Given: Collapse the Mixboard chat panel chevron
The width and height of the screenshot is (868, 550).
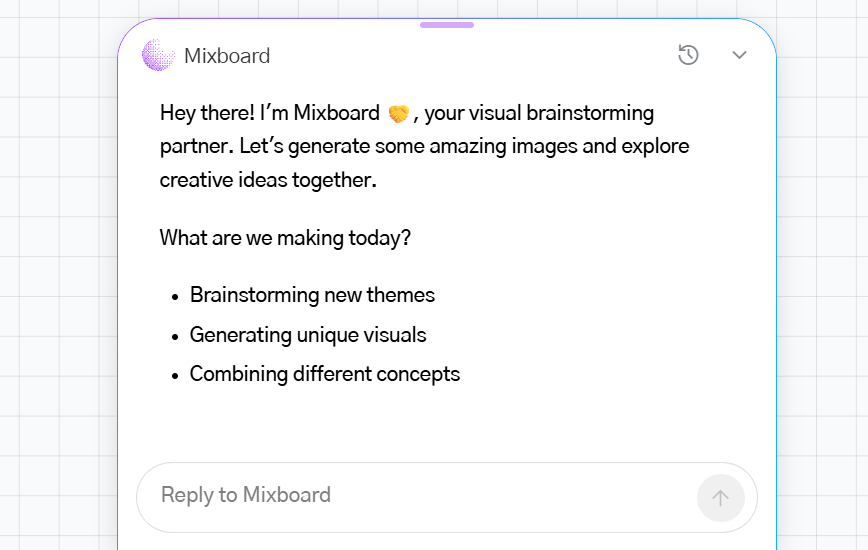Looking at the screenshot, I should click(x=739, y=55).
